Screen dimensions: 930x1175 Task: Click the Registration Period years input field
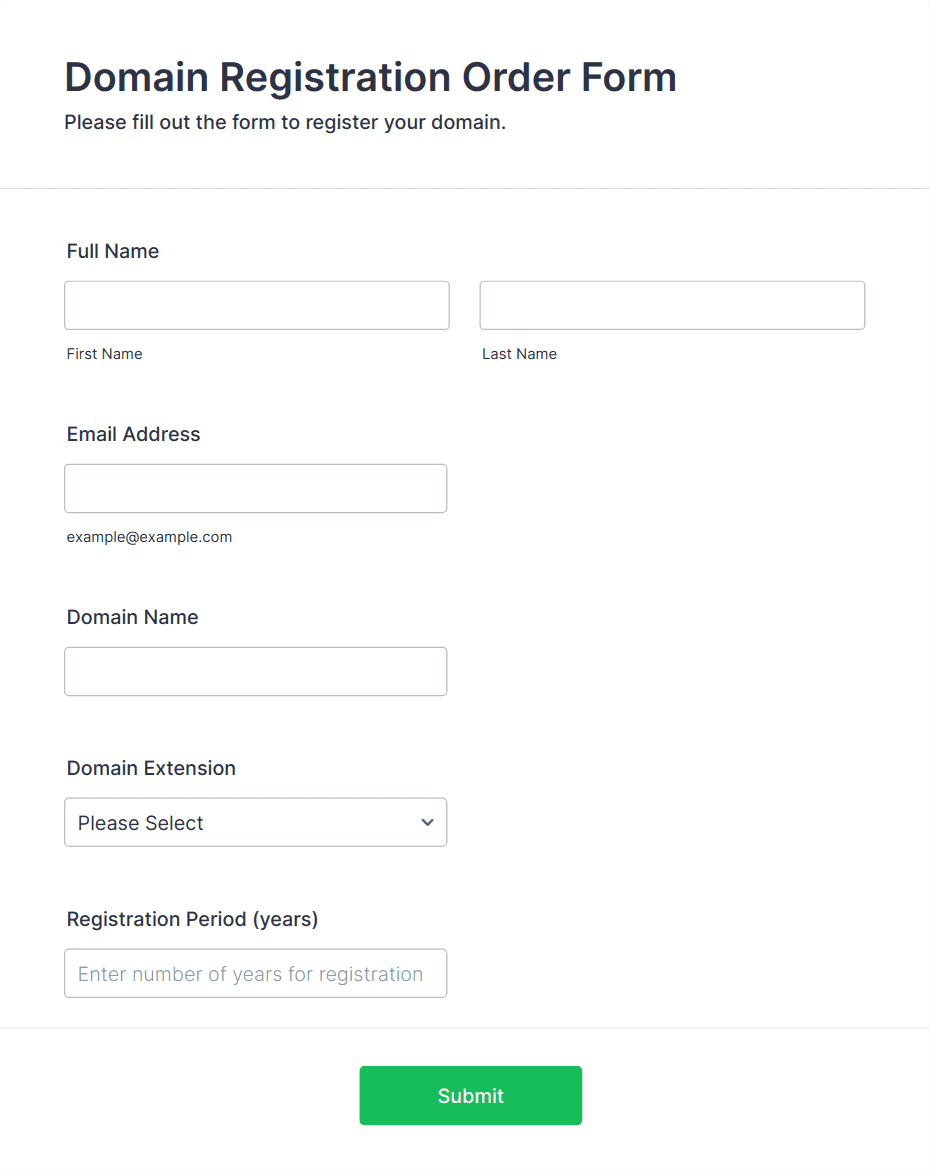pos(256,973)
